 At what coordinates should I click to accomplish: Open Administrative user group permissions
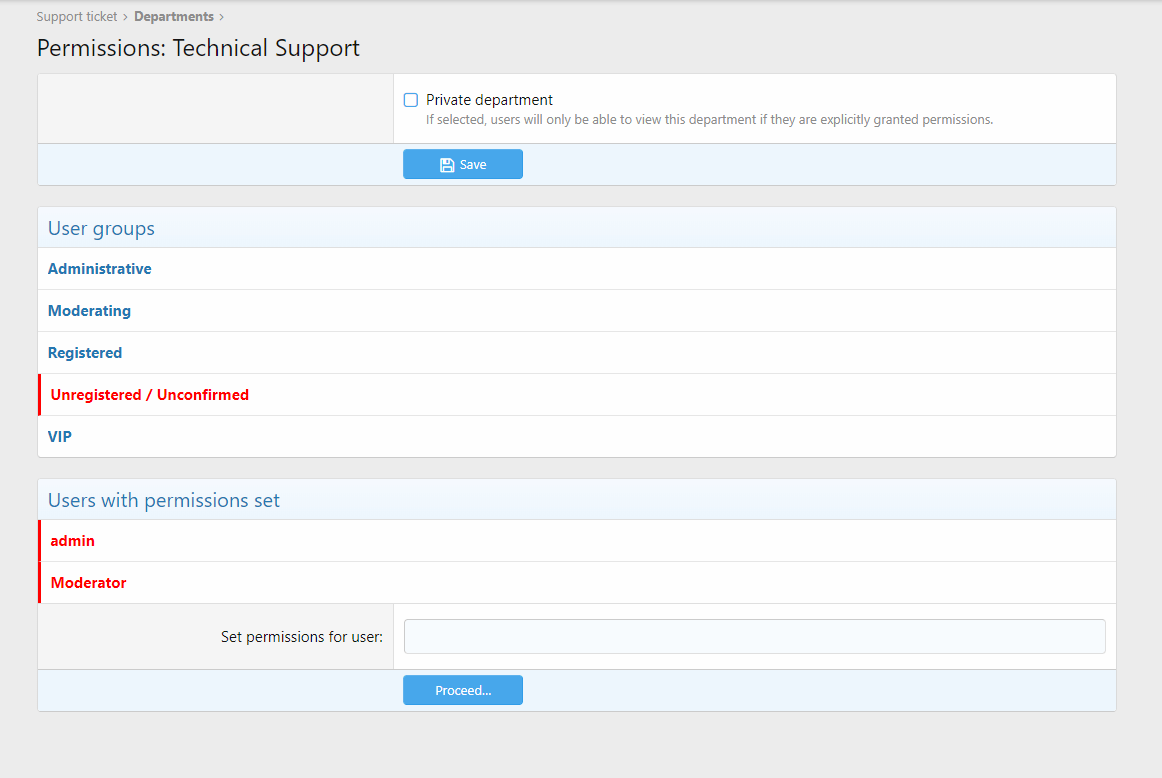coord(100,269)
